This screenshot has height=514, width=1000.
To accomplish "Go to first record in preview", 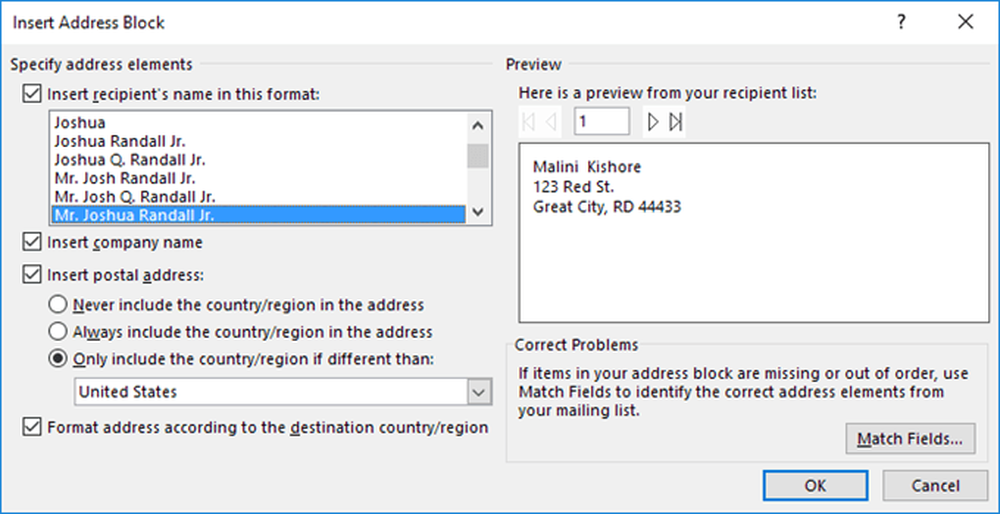I will (x=528, y=122).
